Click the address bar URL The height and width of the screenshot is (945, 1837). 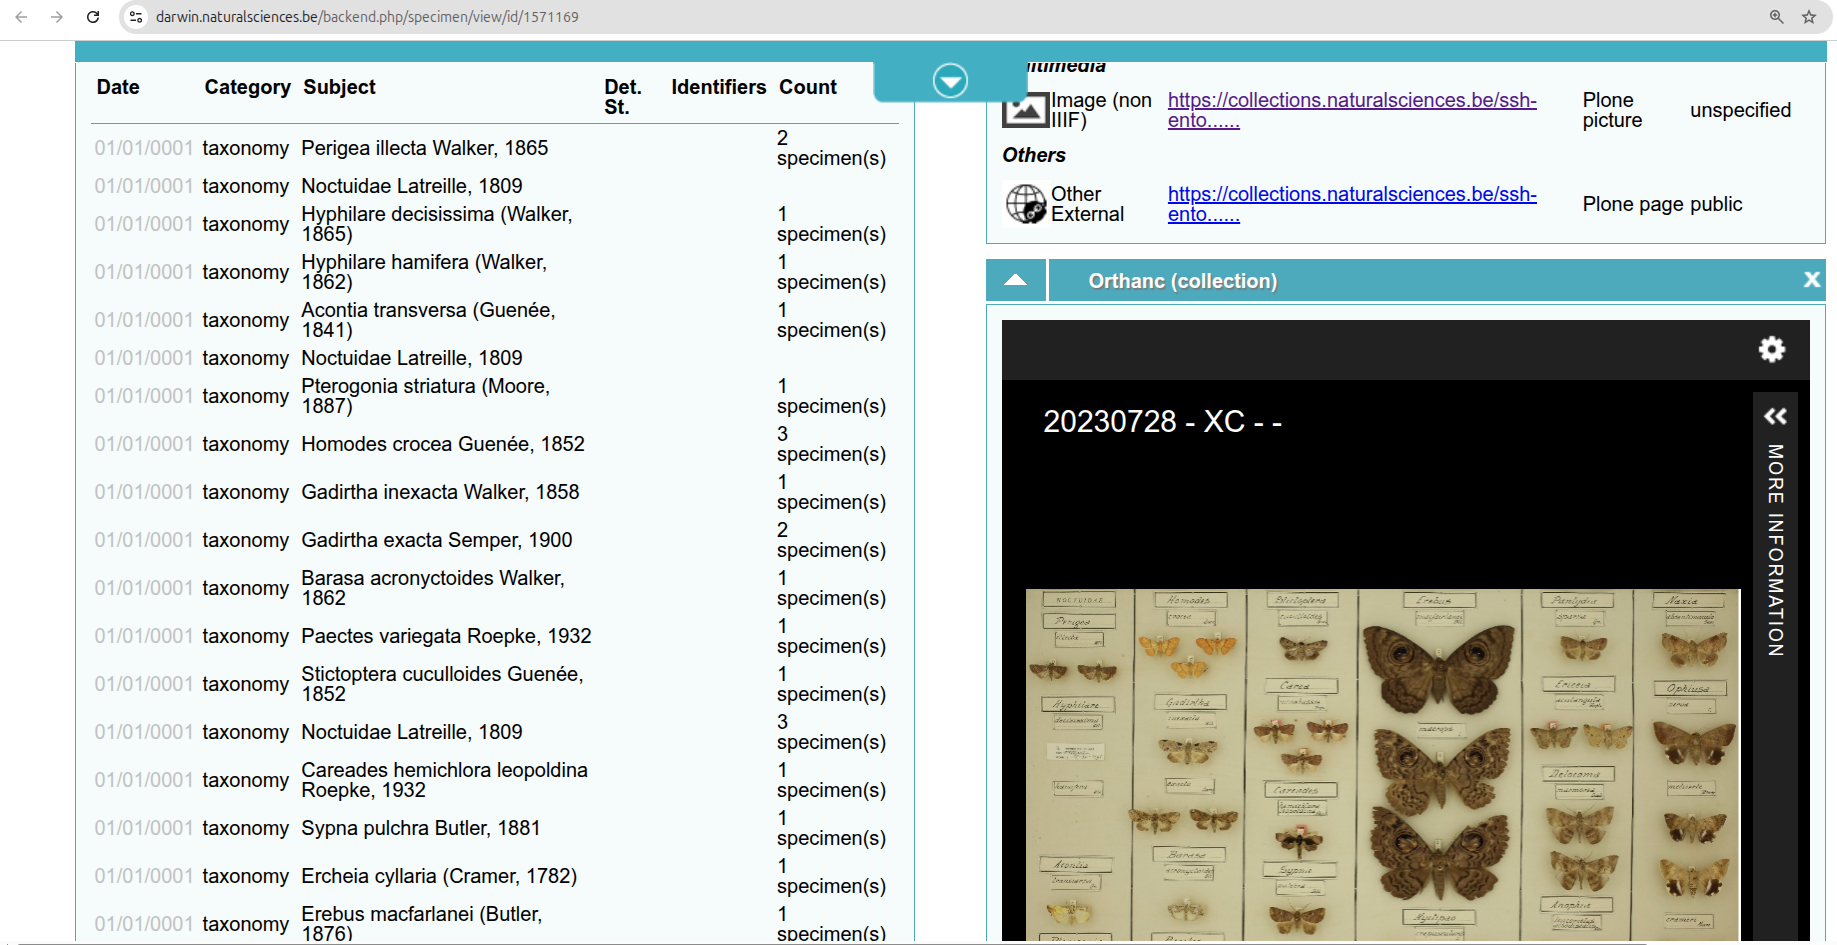point(367,17)
